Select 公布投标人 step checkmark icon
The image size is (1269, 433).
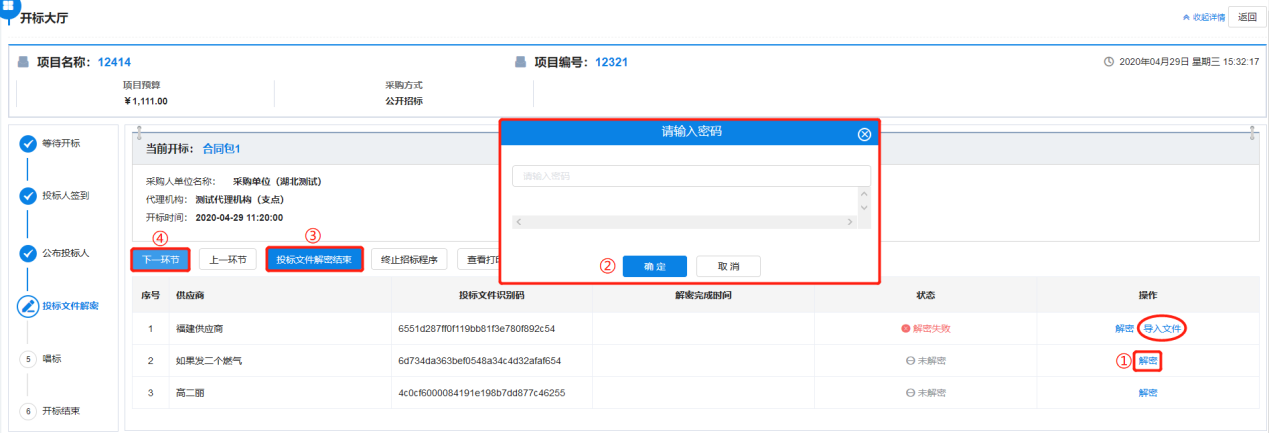pos(28,252)
